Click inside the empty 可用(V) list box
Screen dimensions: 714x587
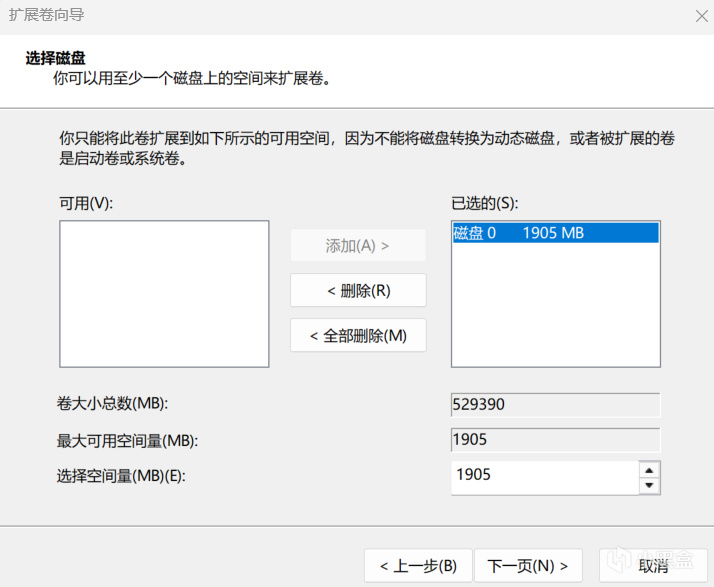(x=164, y=294)
